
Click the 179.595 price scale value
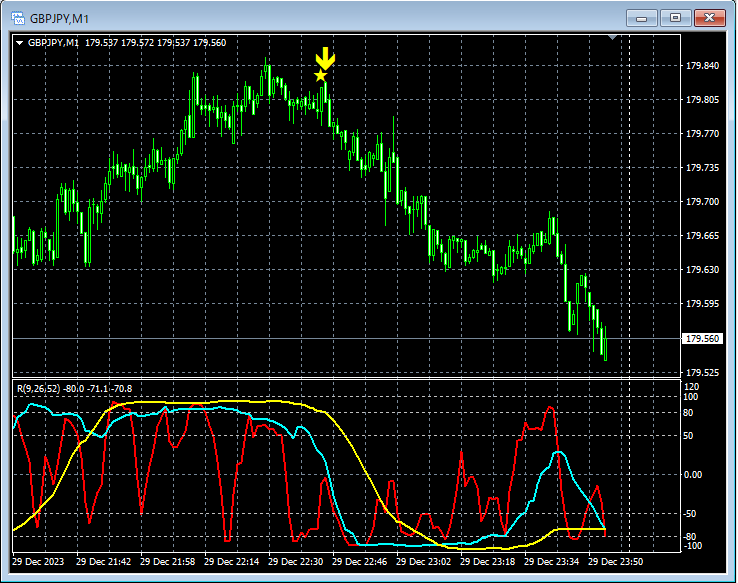pyautogui.click(x=702, y=304)
